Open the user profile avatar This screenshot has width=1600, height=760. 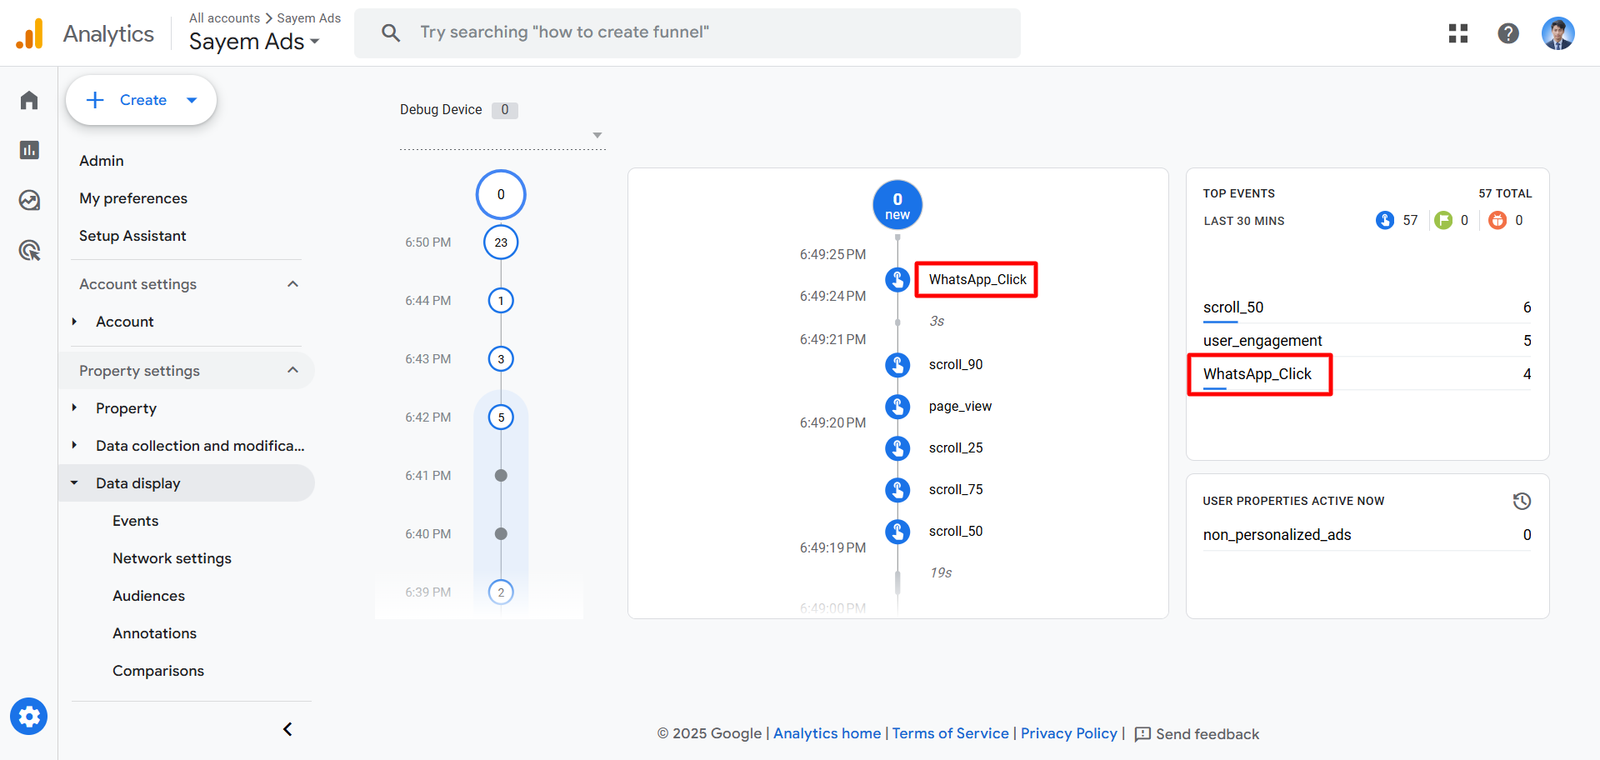pos(1557,33)
